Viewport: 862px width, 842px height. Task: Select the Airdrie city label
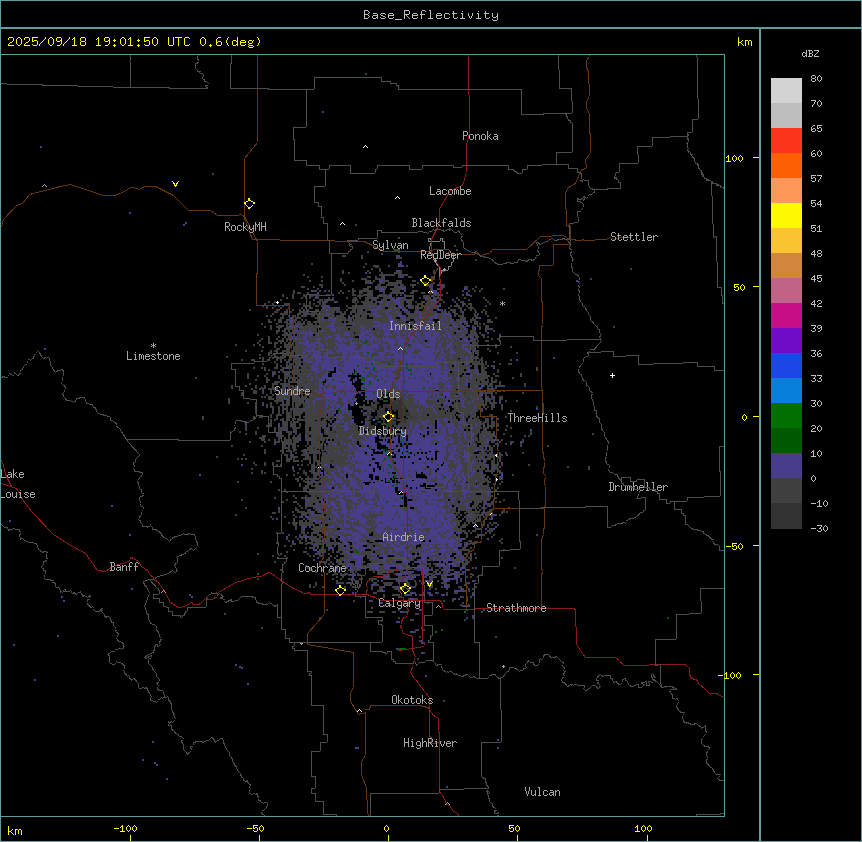point(403,538)
